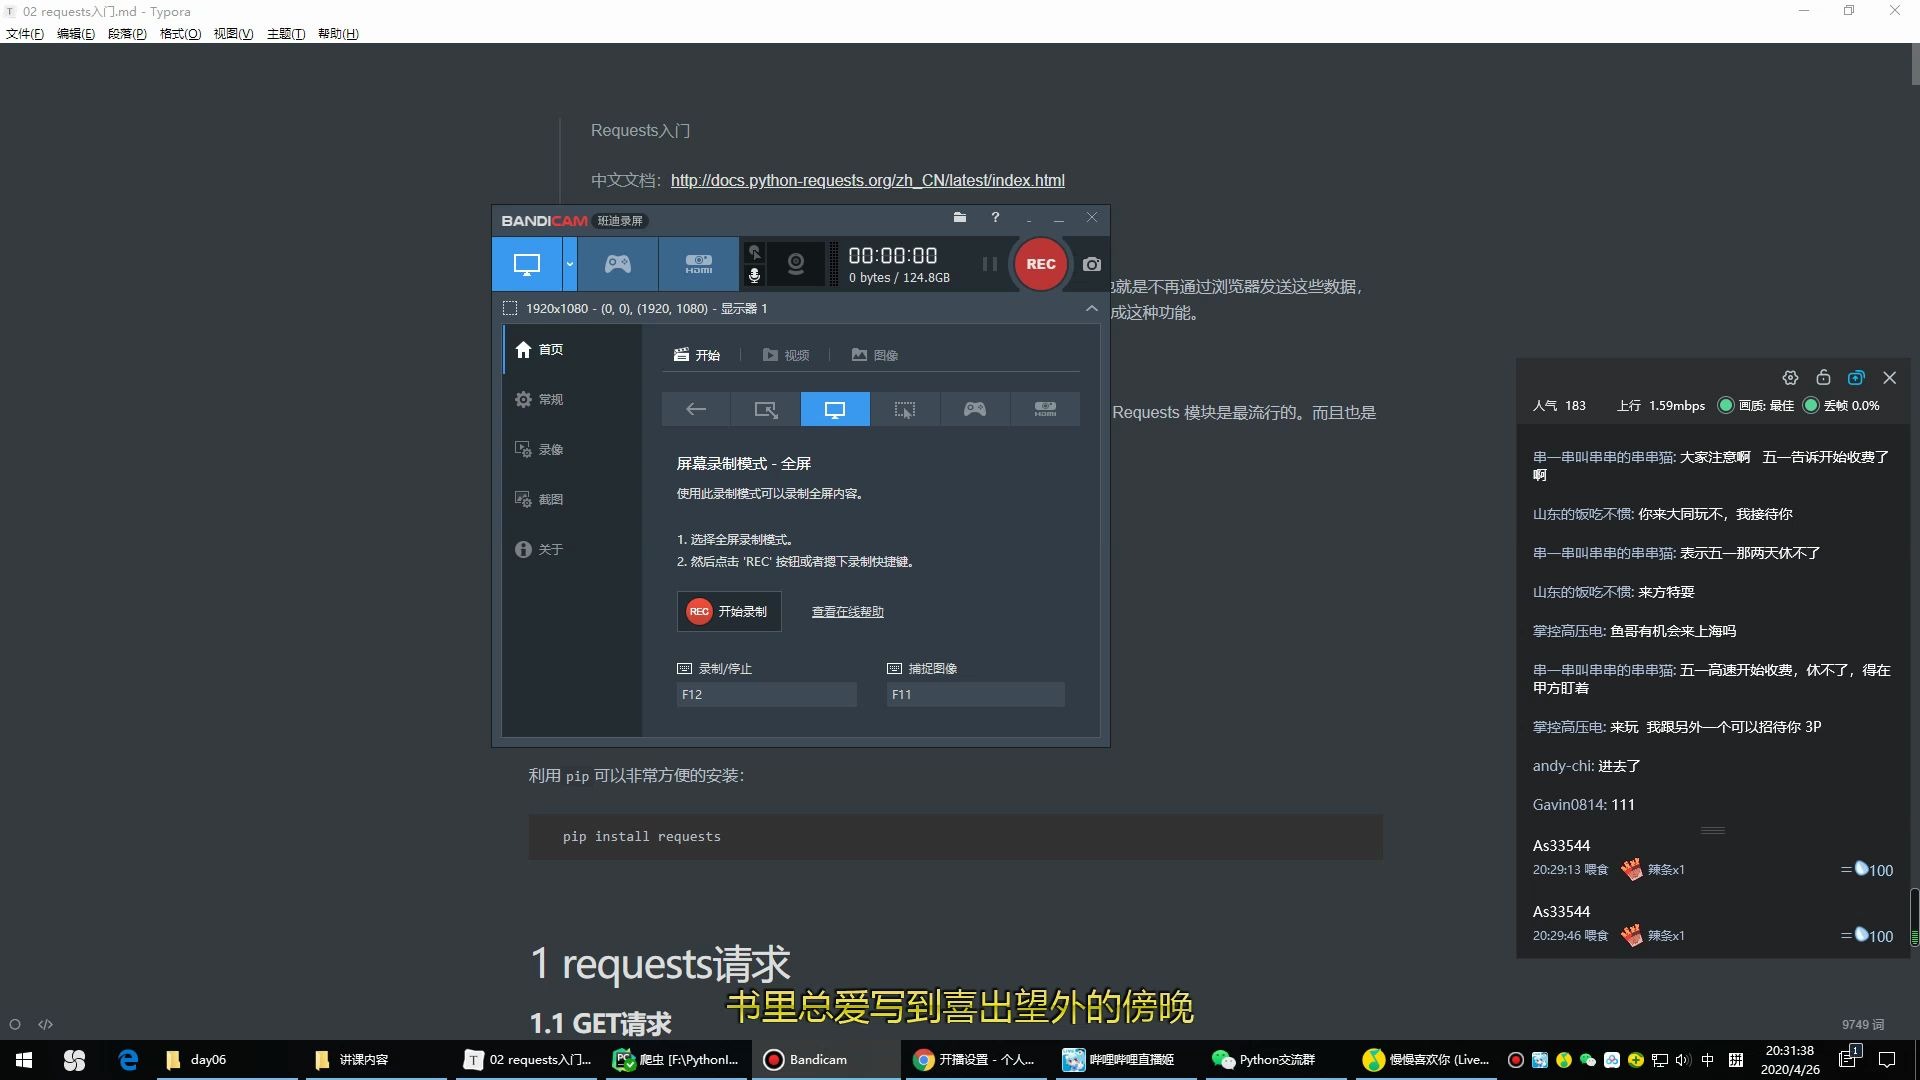Switch to HDMI device recording mode
Image resolution: width=1920 pixels, height=1080 pixels.
698,263
